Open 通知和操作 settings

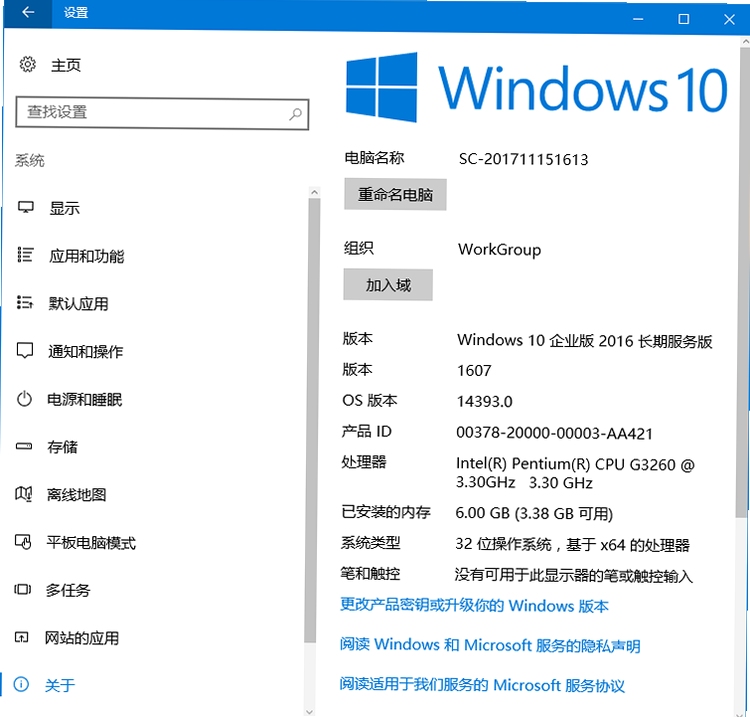(86, 352)
